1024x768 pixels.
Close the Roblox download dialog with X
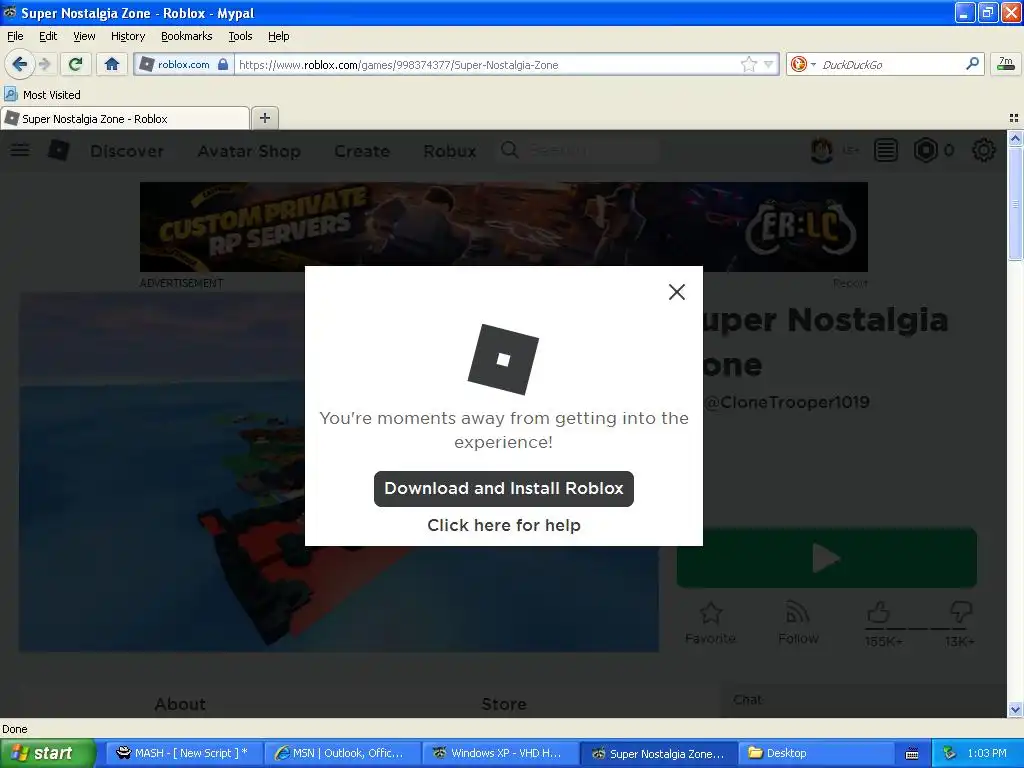(677, 292)
